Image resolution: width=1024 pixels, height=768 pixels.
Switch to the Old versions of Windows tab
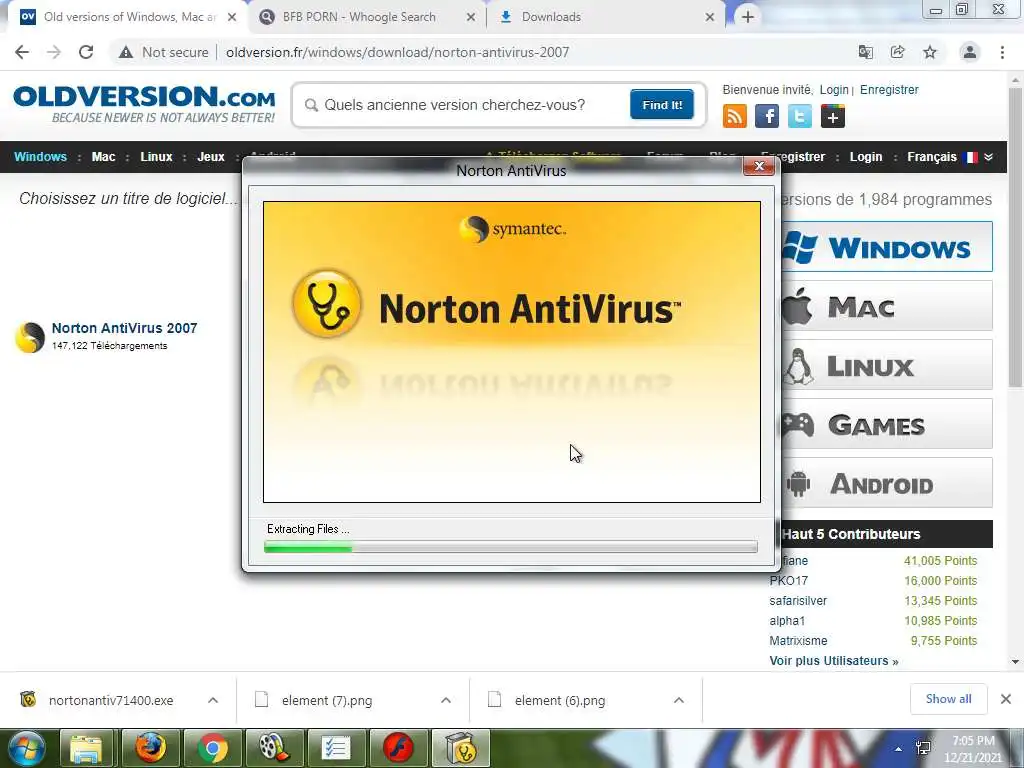pos(129,17)
